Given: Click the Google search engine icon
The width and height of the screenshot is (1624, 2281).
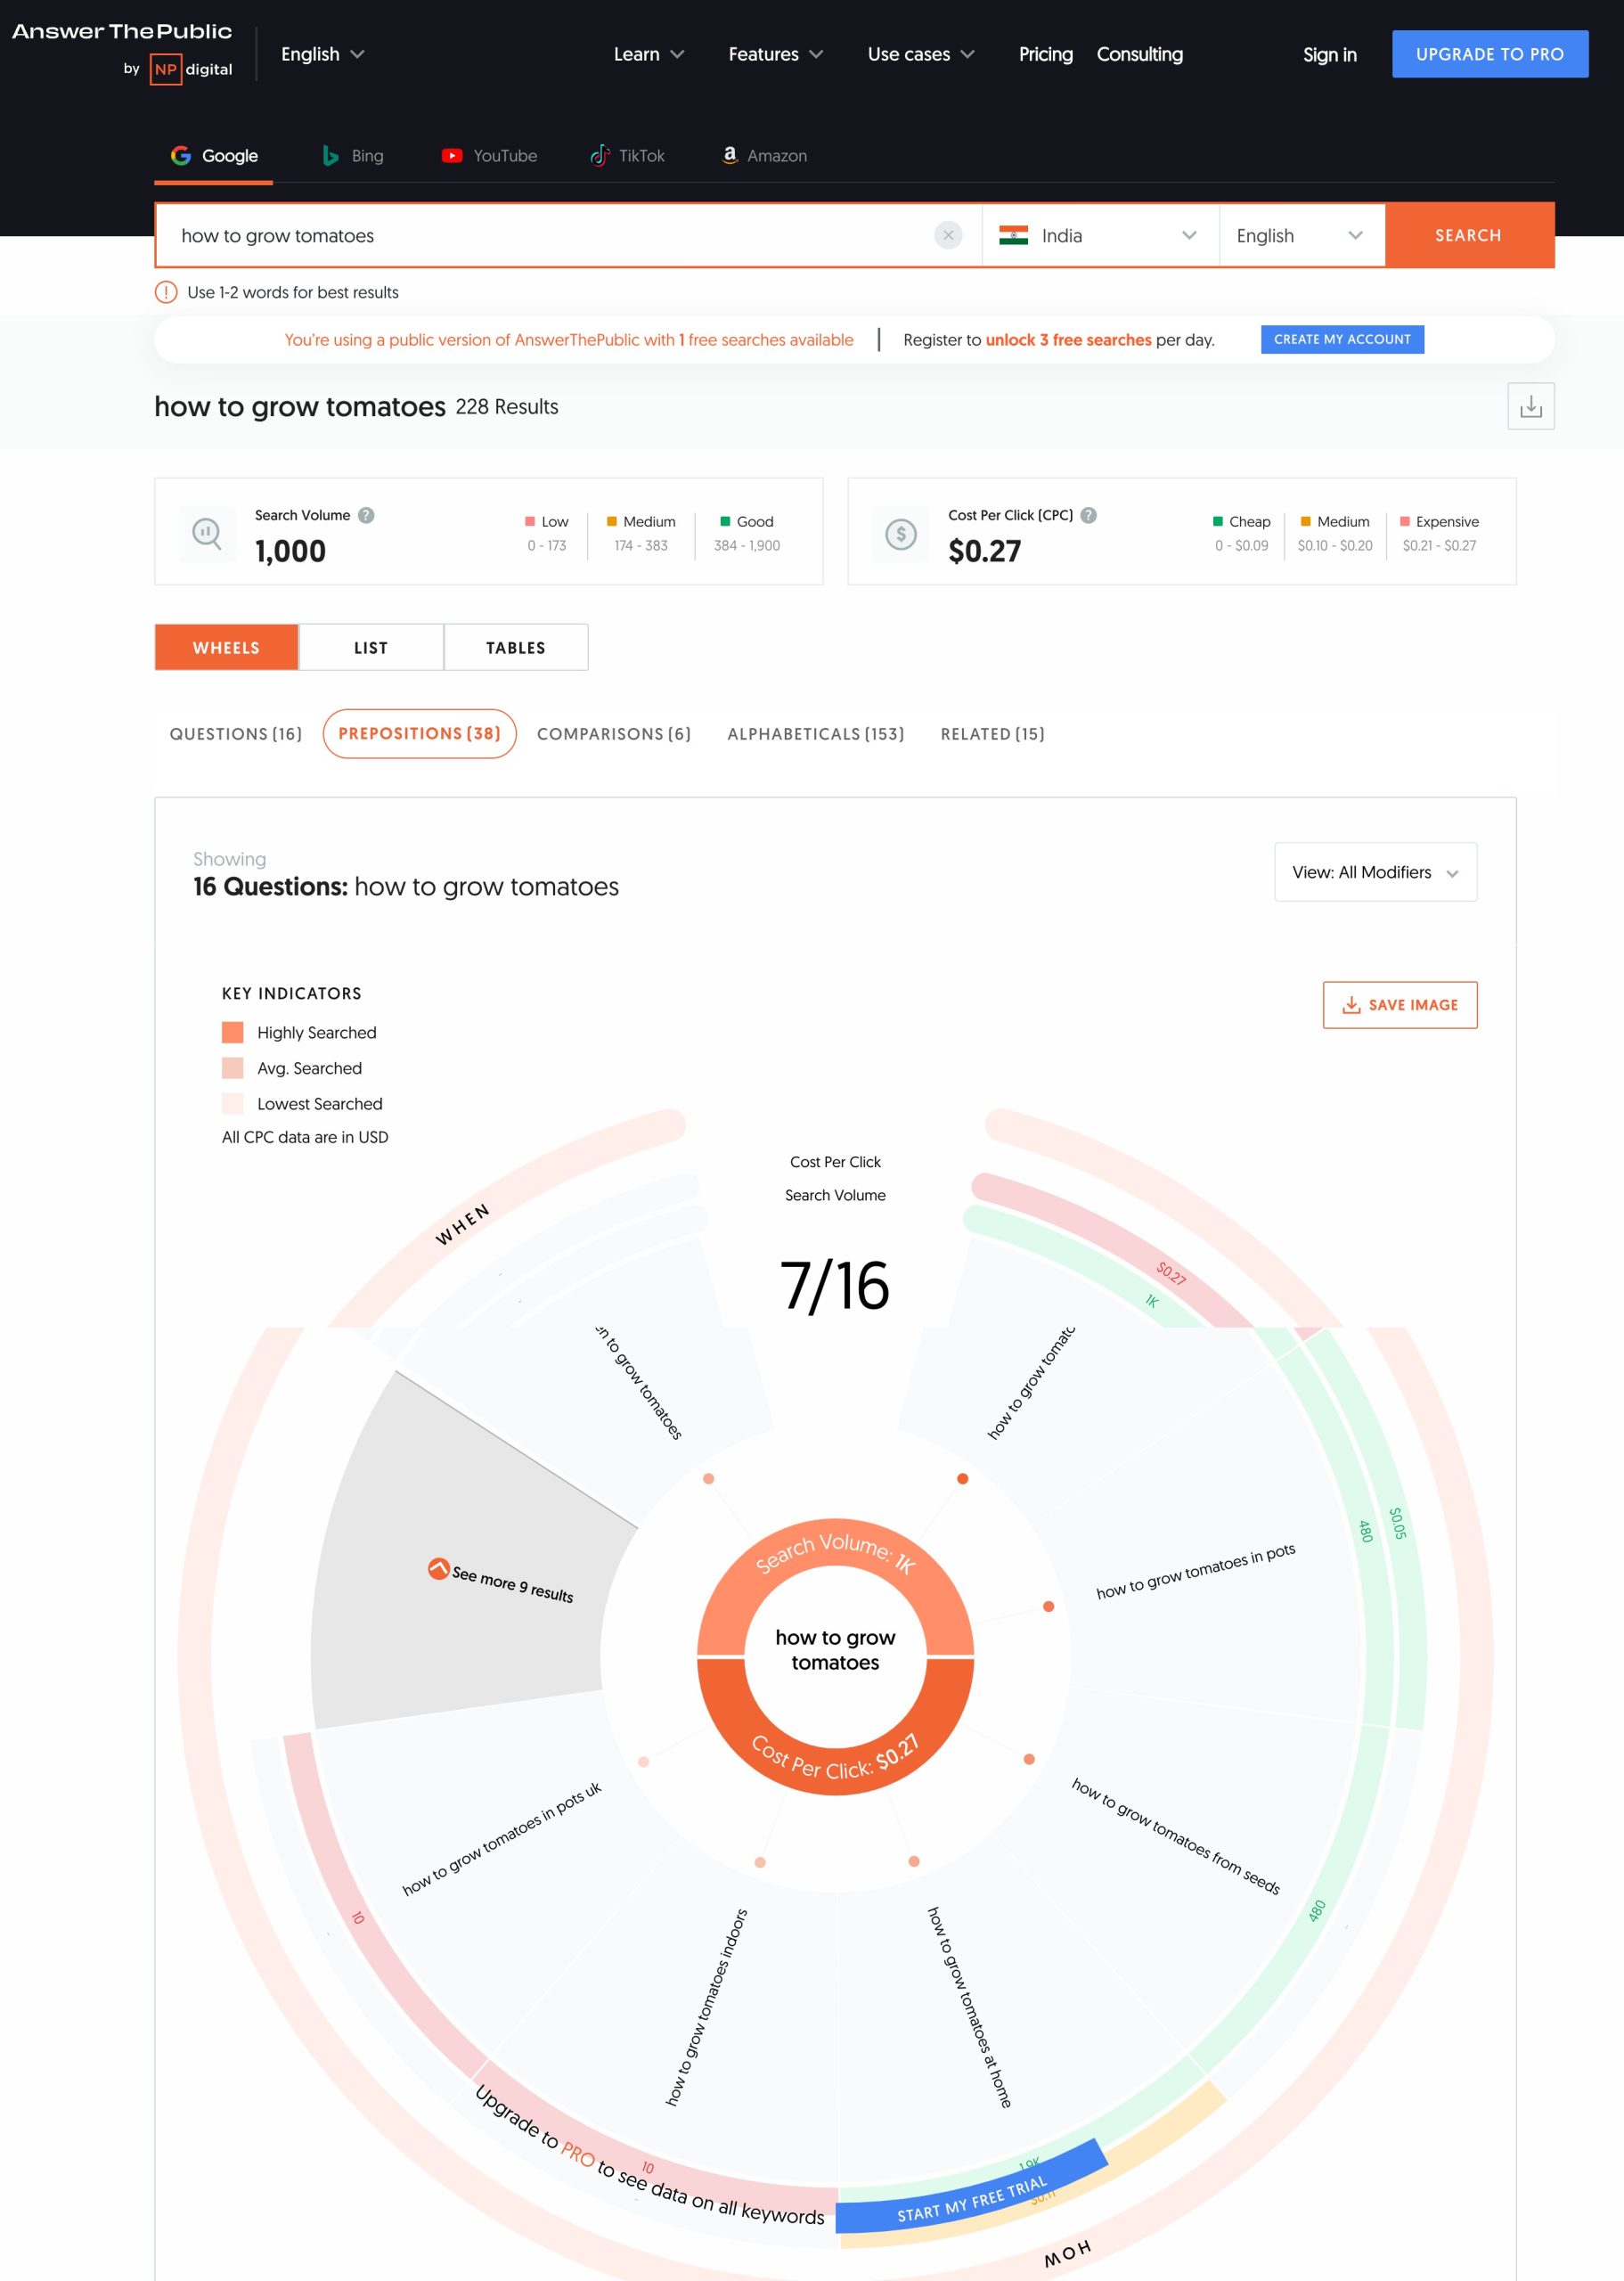Looking at the screenshot, I should click(x=181, y=156).
